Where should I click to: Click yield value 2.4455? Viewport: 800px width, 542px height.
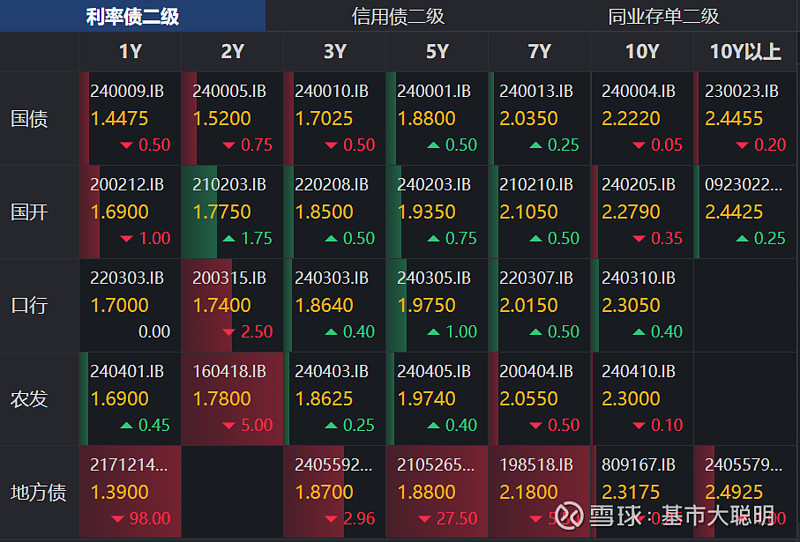click(734, 118)
